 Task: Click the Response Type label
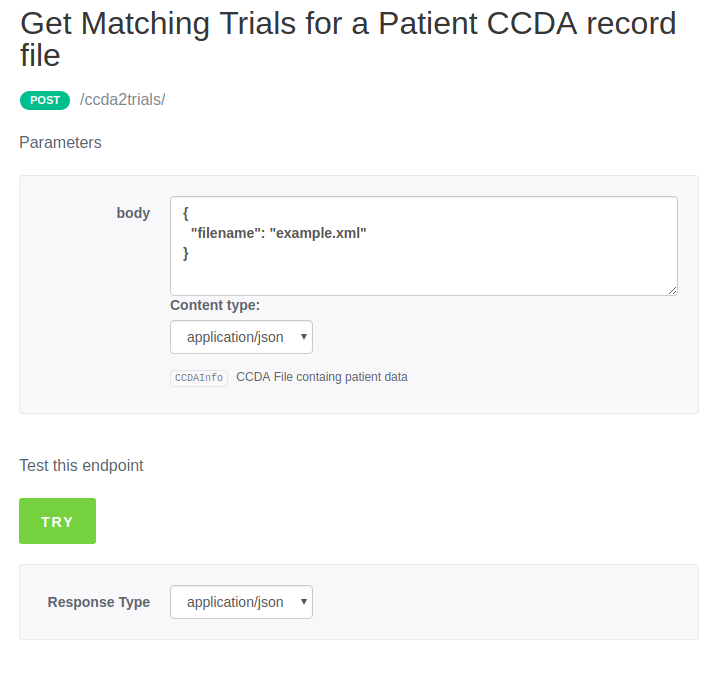(99, 602)
